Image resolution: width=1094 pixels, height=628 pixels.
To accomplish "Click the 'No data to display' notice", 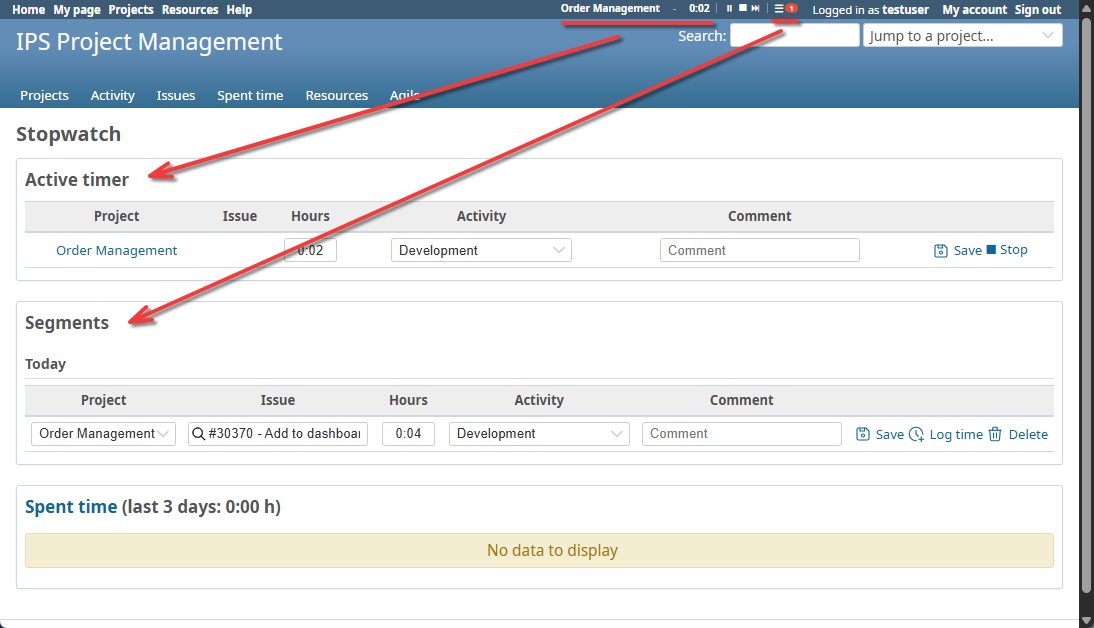I will click(x=539, y=551).
